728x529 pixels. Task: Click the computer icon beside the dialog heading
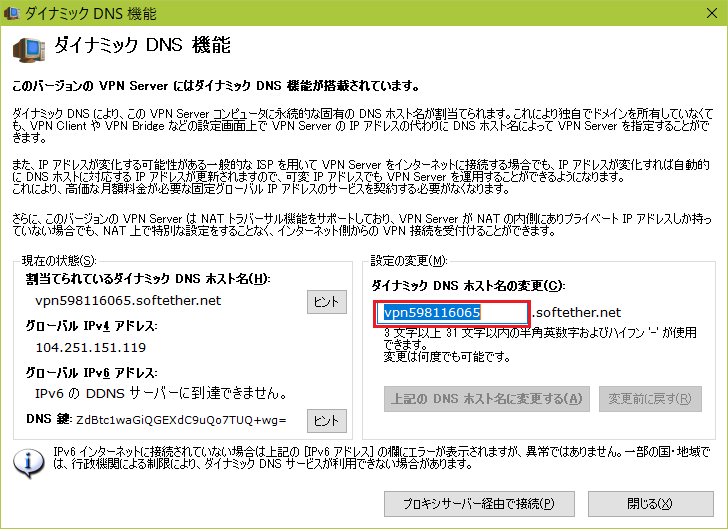pos(29,49)
